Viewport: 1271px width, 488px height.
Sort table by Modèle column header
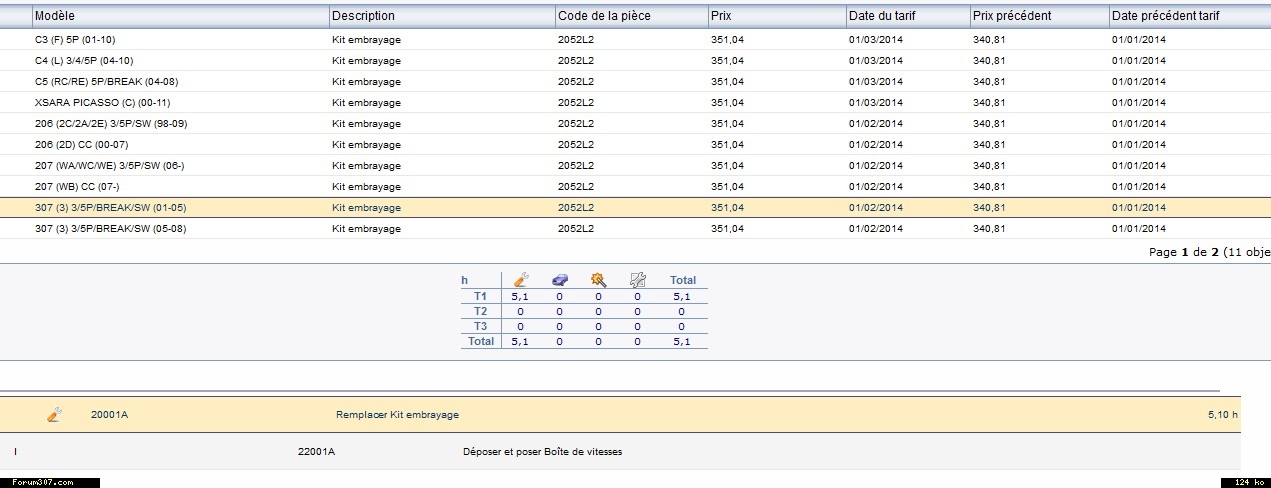(x=55, y=16)
